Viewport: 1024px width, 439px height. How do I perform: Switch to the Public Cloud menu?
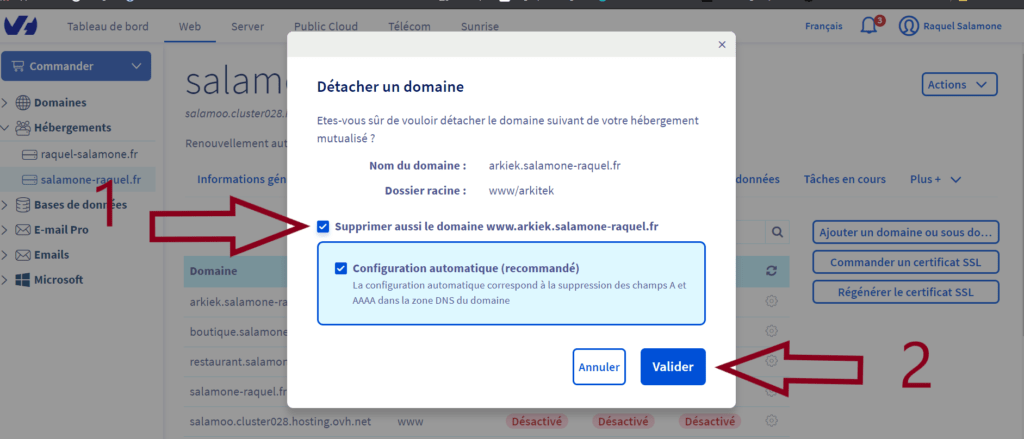coord(324,26)
